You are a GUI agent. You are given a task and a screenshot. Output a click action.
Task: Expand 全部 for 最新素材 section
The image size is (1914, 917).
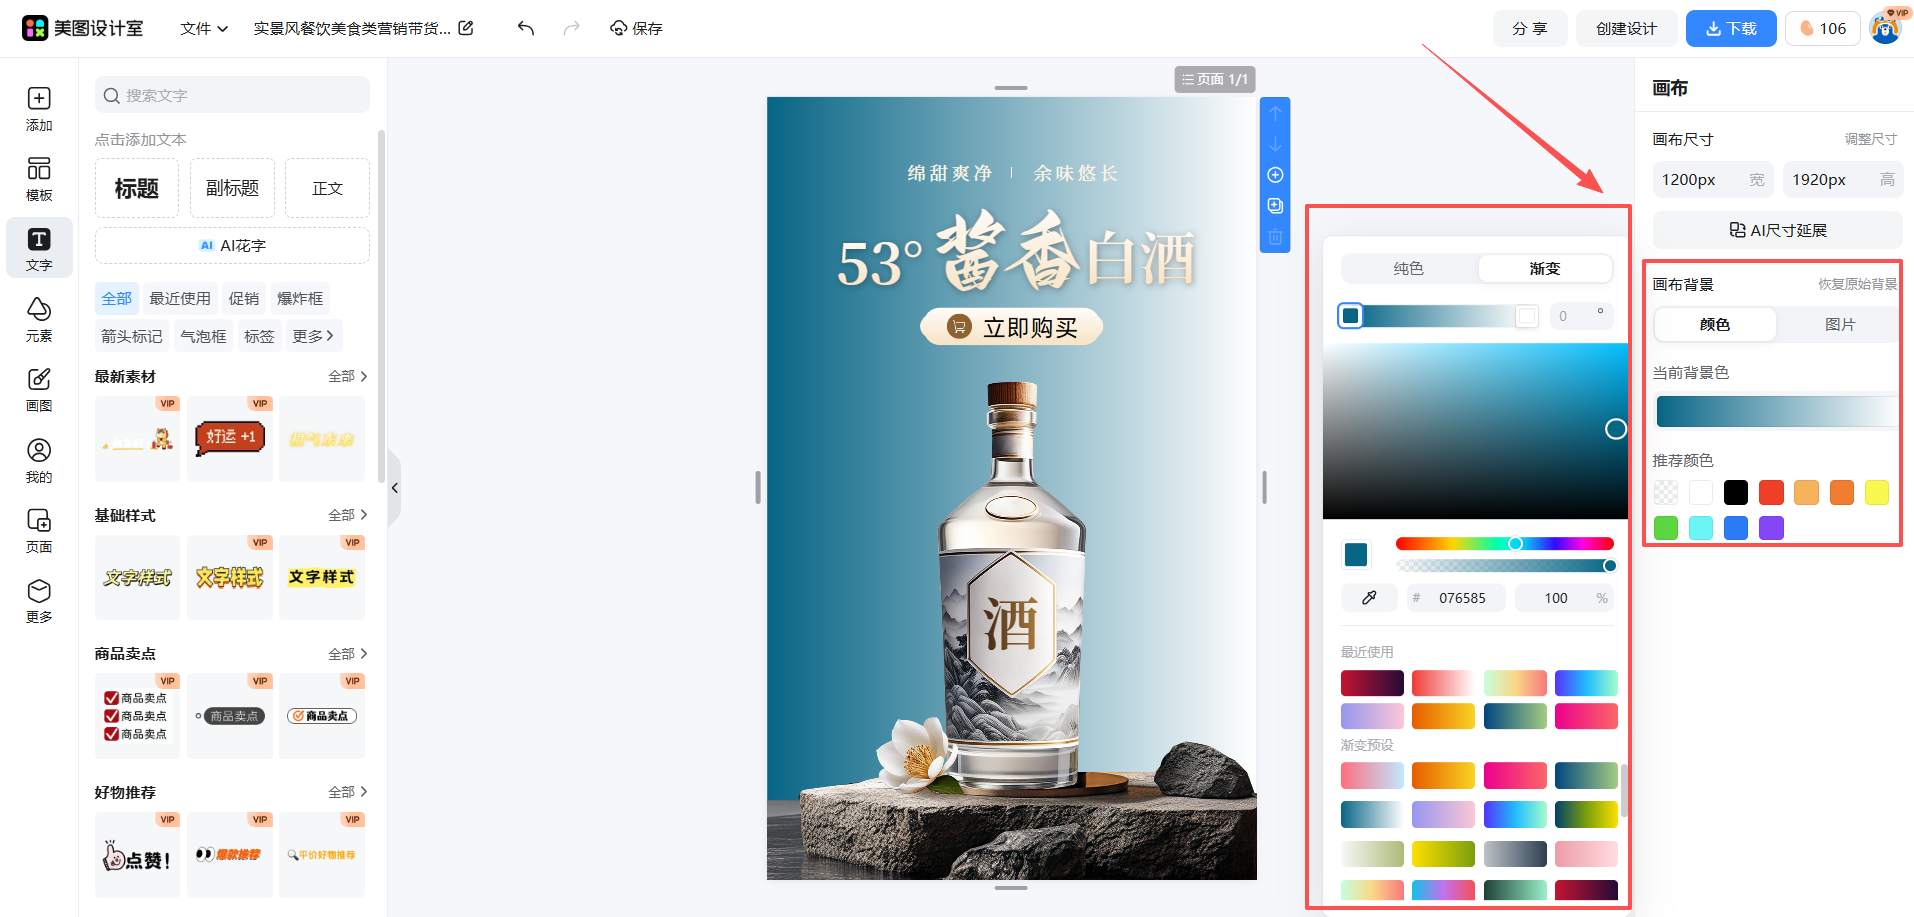coord(347,376)
